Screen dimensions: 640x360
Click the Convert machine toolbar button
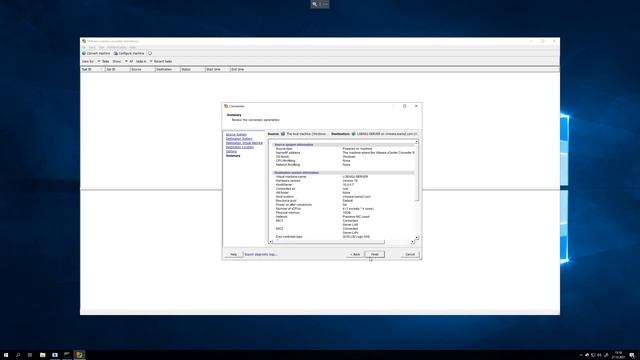[96, 53]
